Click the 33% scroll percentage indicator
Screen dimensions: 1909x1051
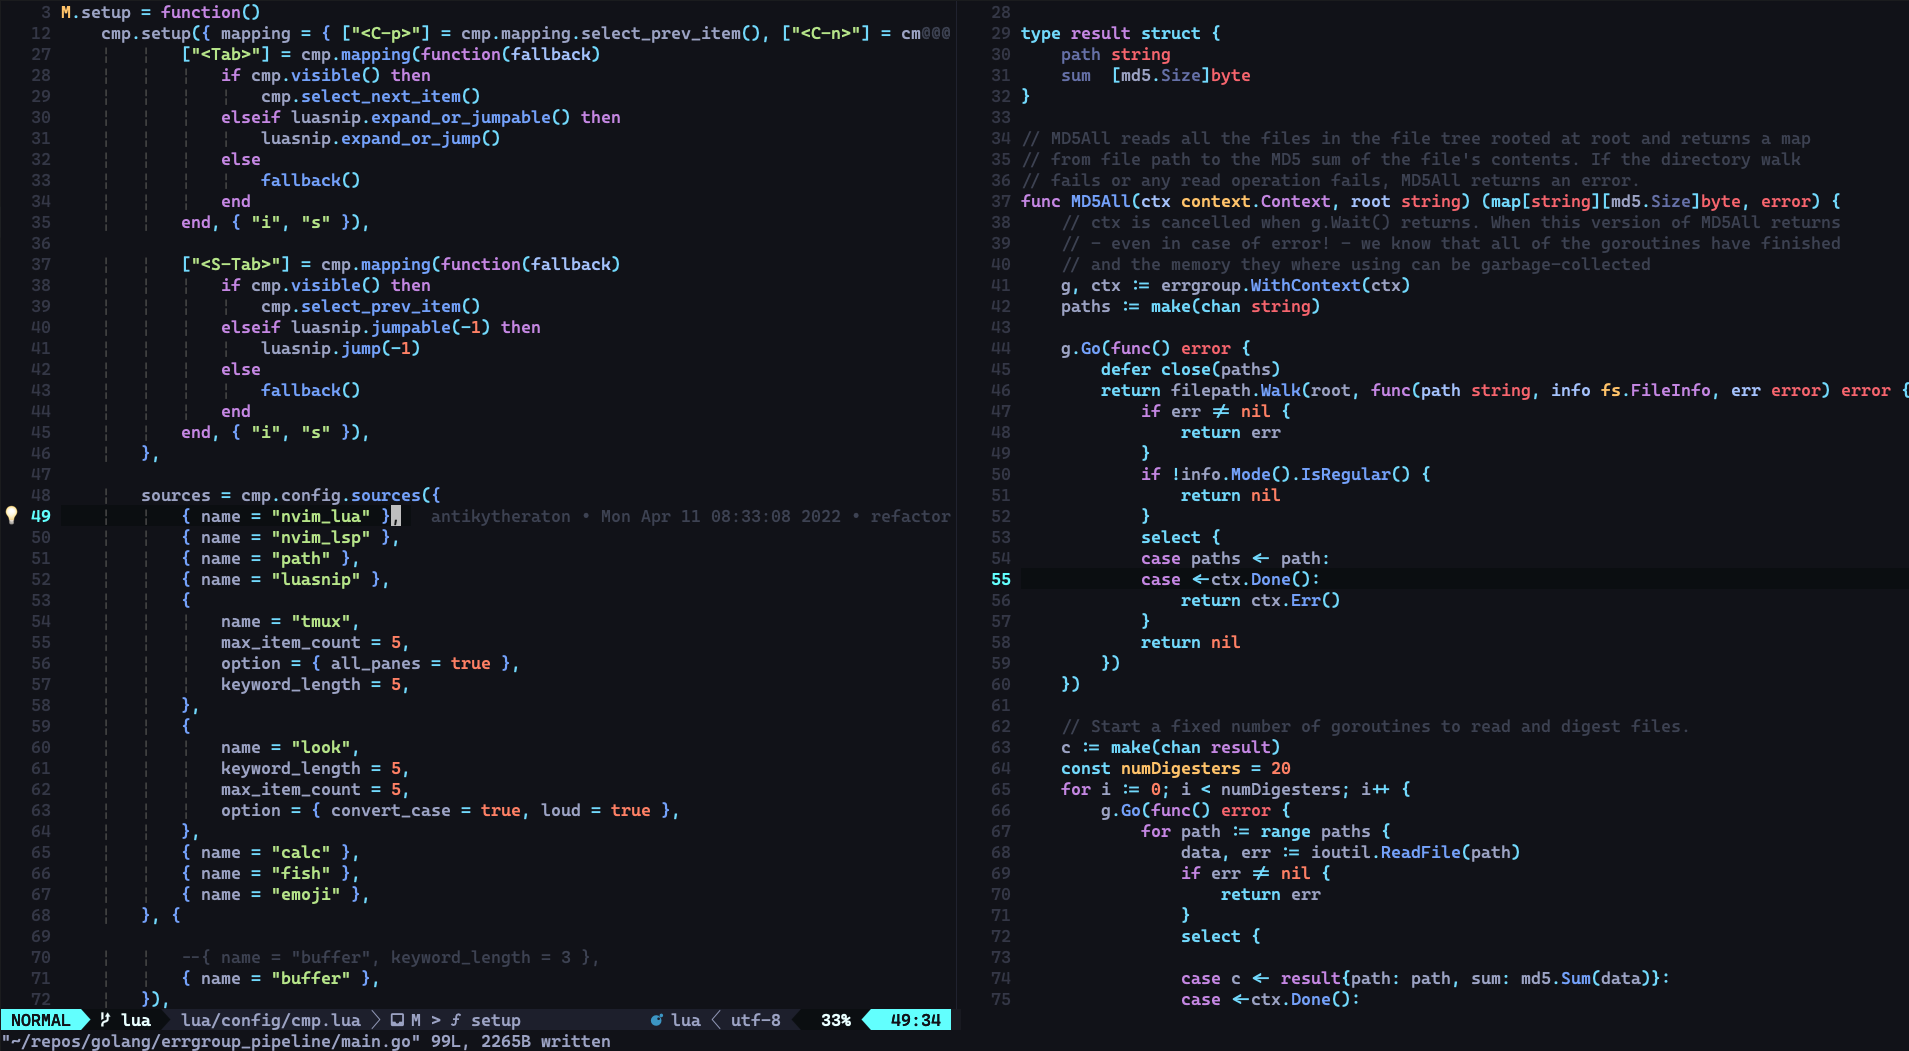(x=836, y=1020)
